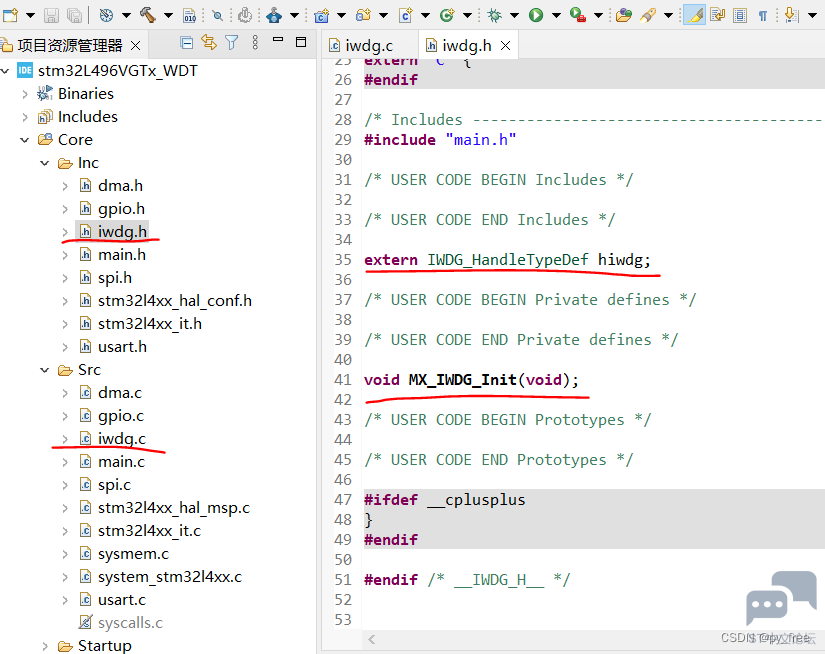Collapse the Core folder
The width and height of the screenshot is (825, 654).
pos(25,140)
